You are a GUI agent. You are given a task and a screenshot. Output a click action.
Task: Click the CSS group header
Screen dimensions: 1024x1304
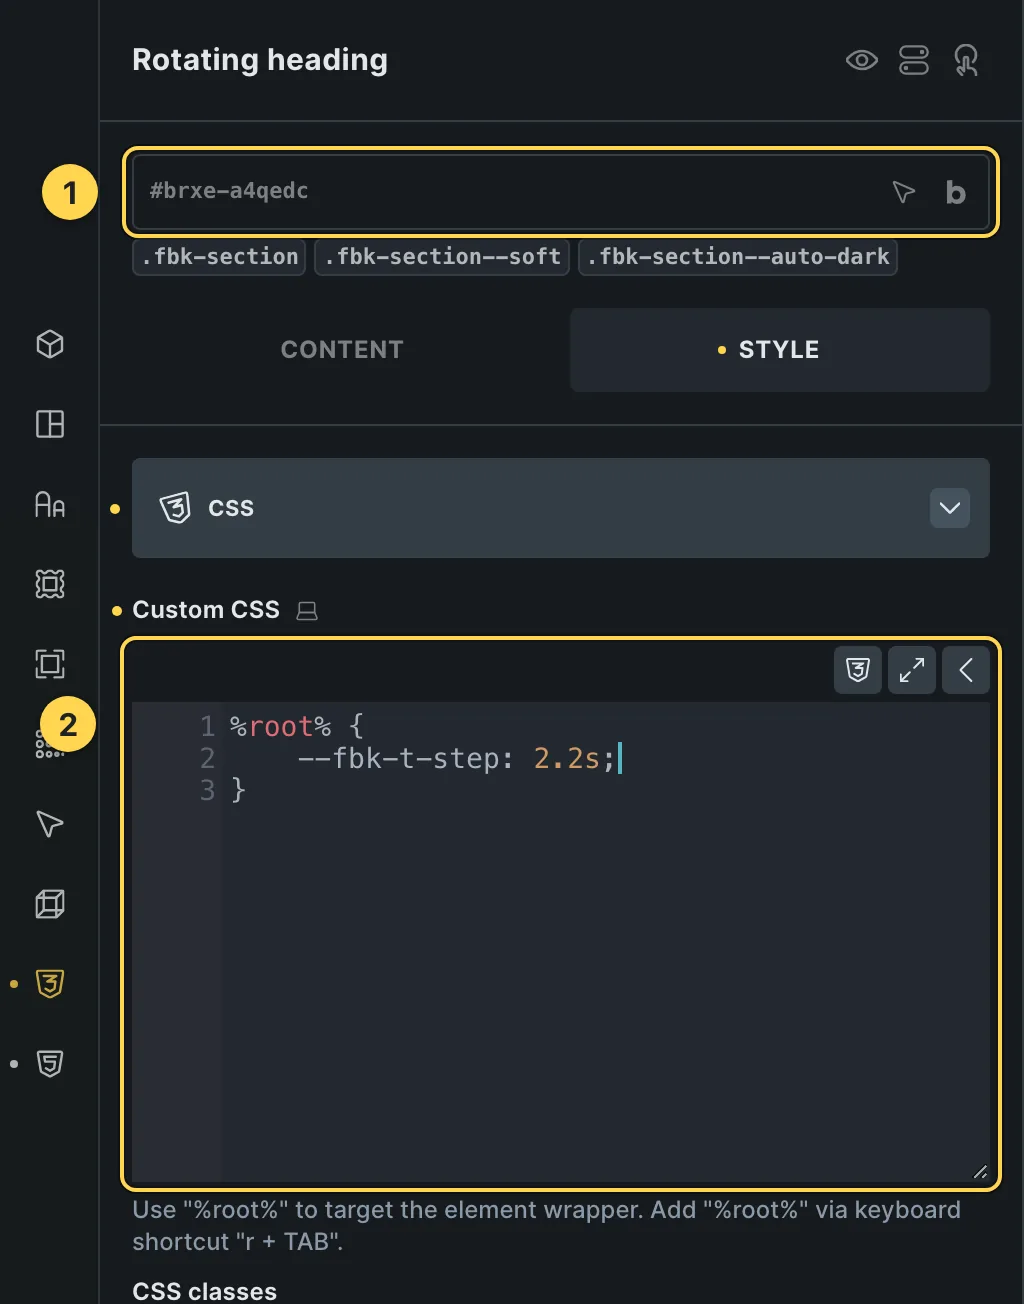pyautogui.click(x=561, y=508)
